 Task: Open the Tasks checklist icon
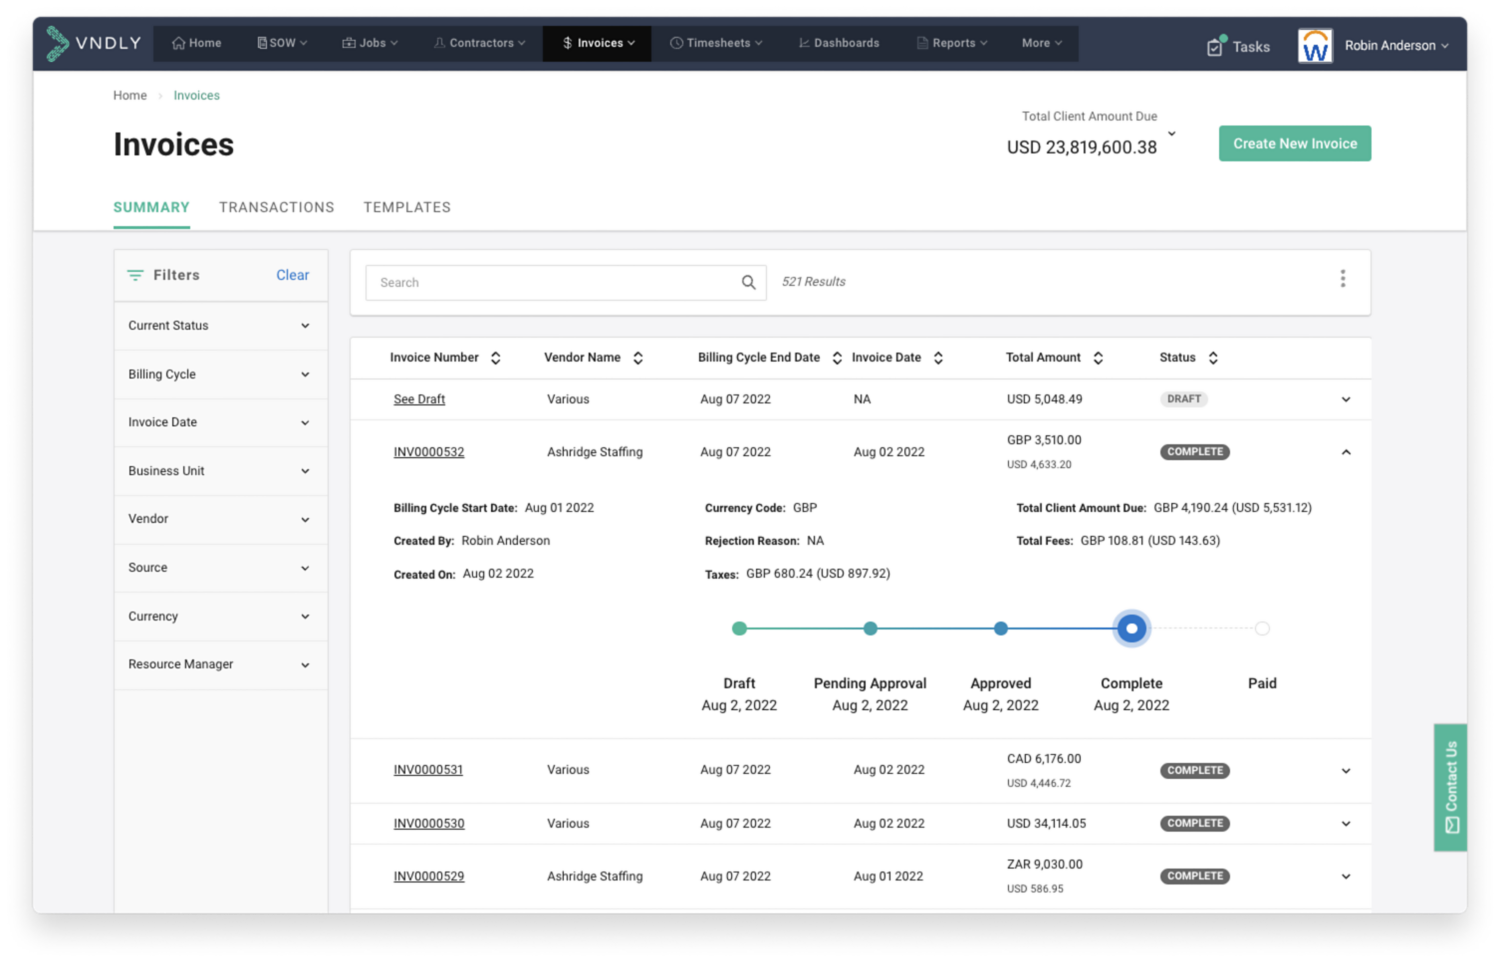(x=1215, y=46)
